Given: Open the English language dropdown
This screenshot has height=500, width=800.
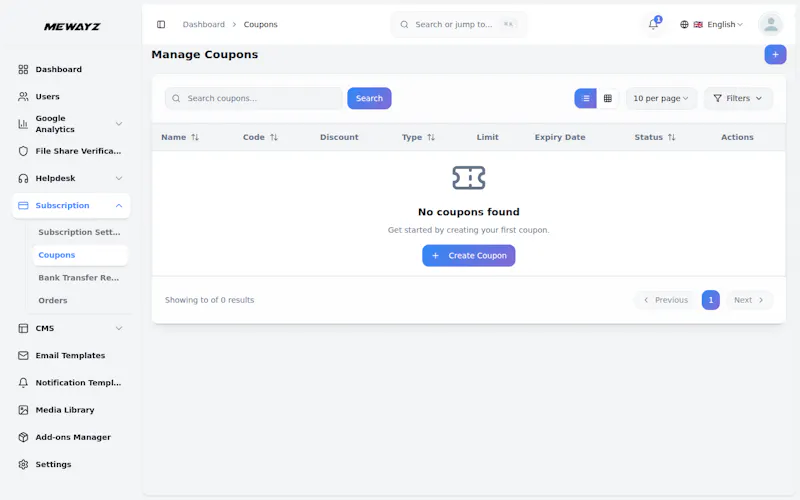Looking at the screenshot, I should (x=711, y=24).
